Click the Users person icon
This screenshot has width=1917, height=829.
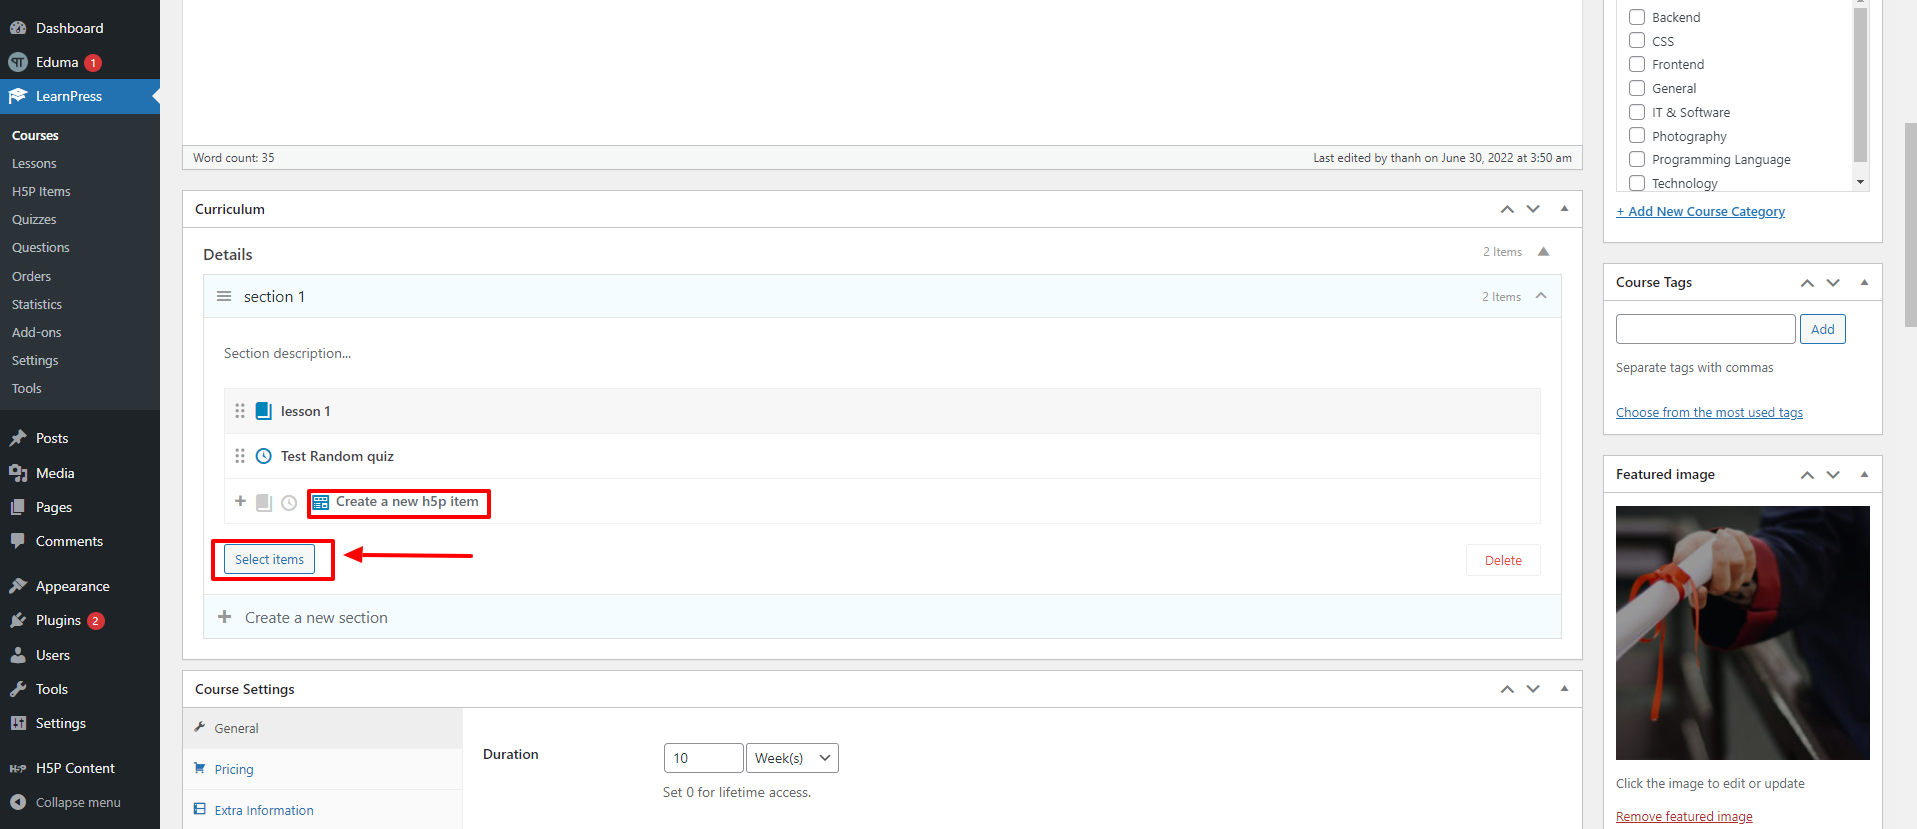[x=18, y=655]
